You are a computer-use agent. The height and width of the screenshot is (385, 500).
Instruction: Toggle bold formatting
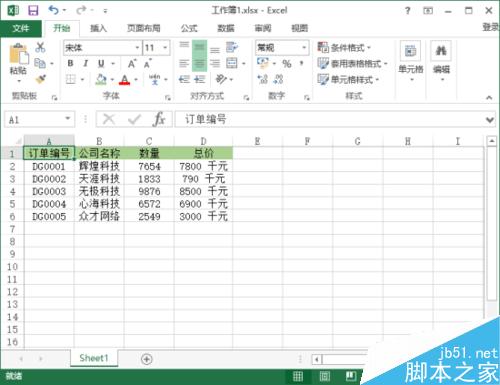(x=70, y=63)
